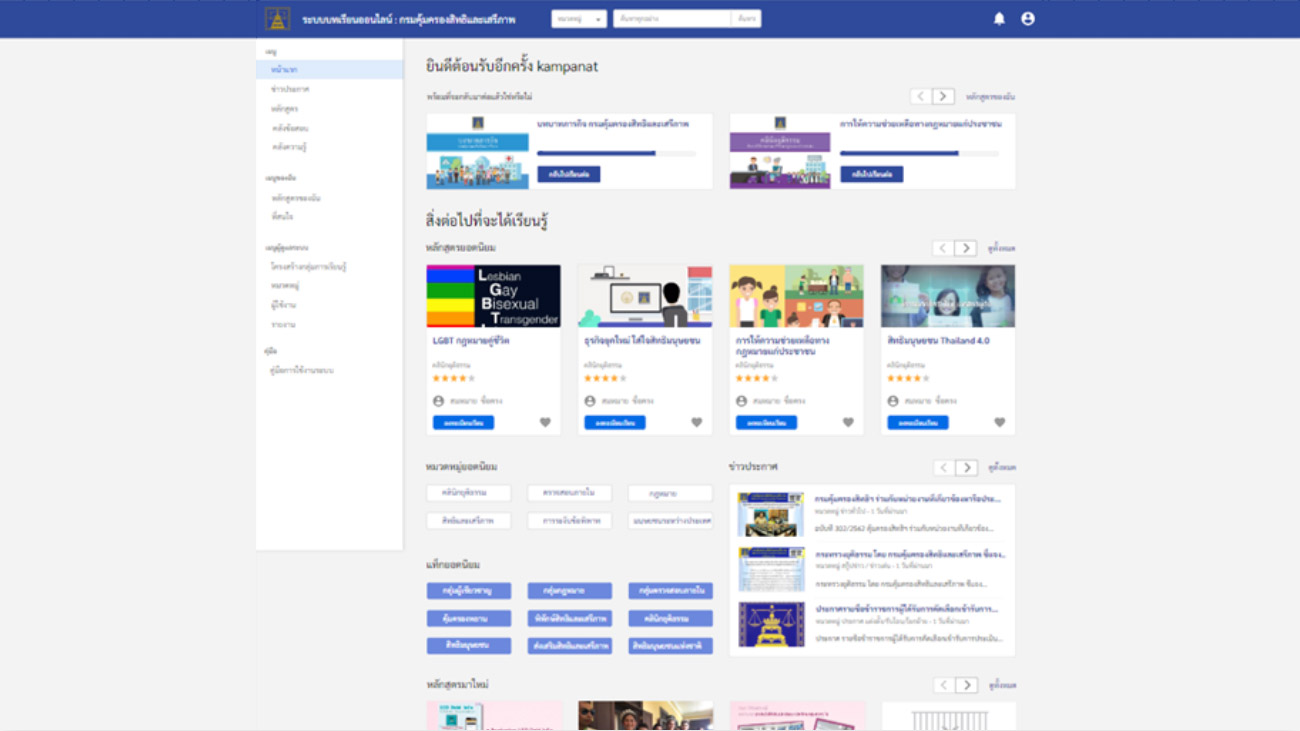
Task: Click the user account profile icon
Action: 1027,19
